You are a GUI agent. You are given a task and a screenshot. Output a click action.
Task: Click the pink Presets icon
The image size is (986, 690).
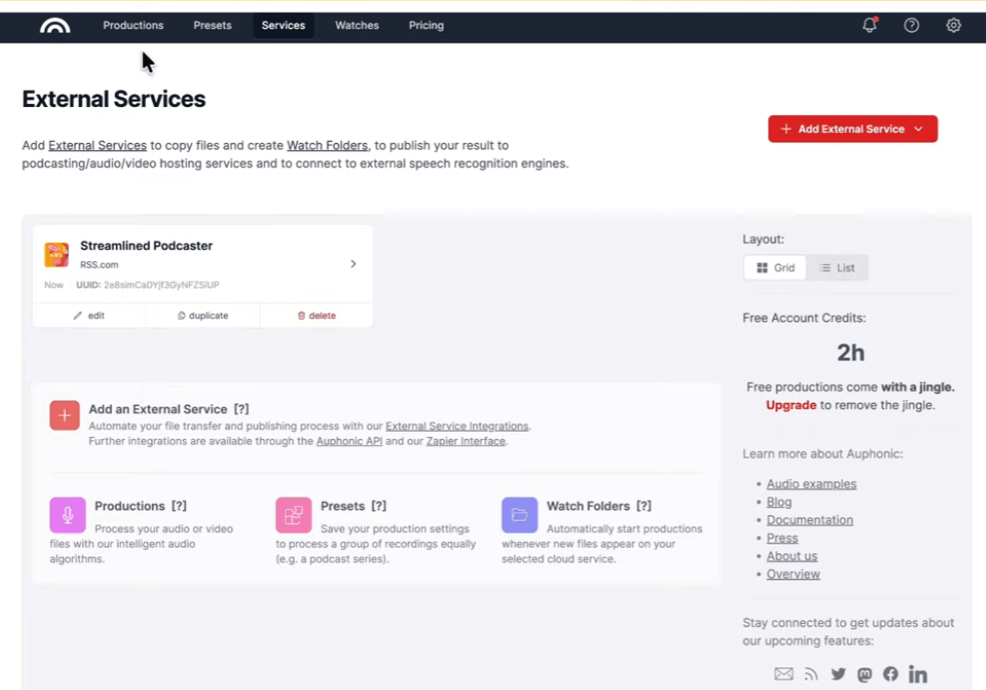[293, 515]
